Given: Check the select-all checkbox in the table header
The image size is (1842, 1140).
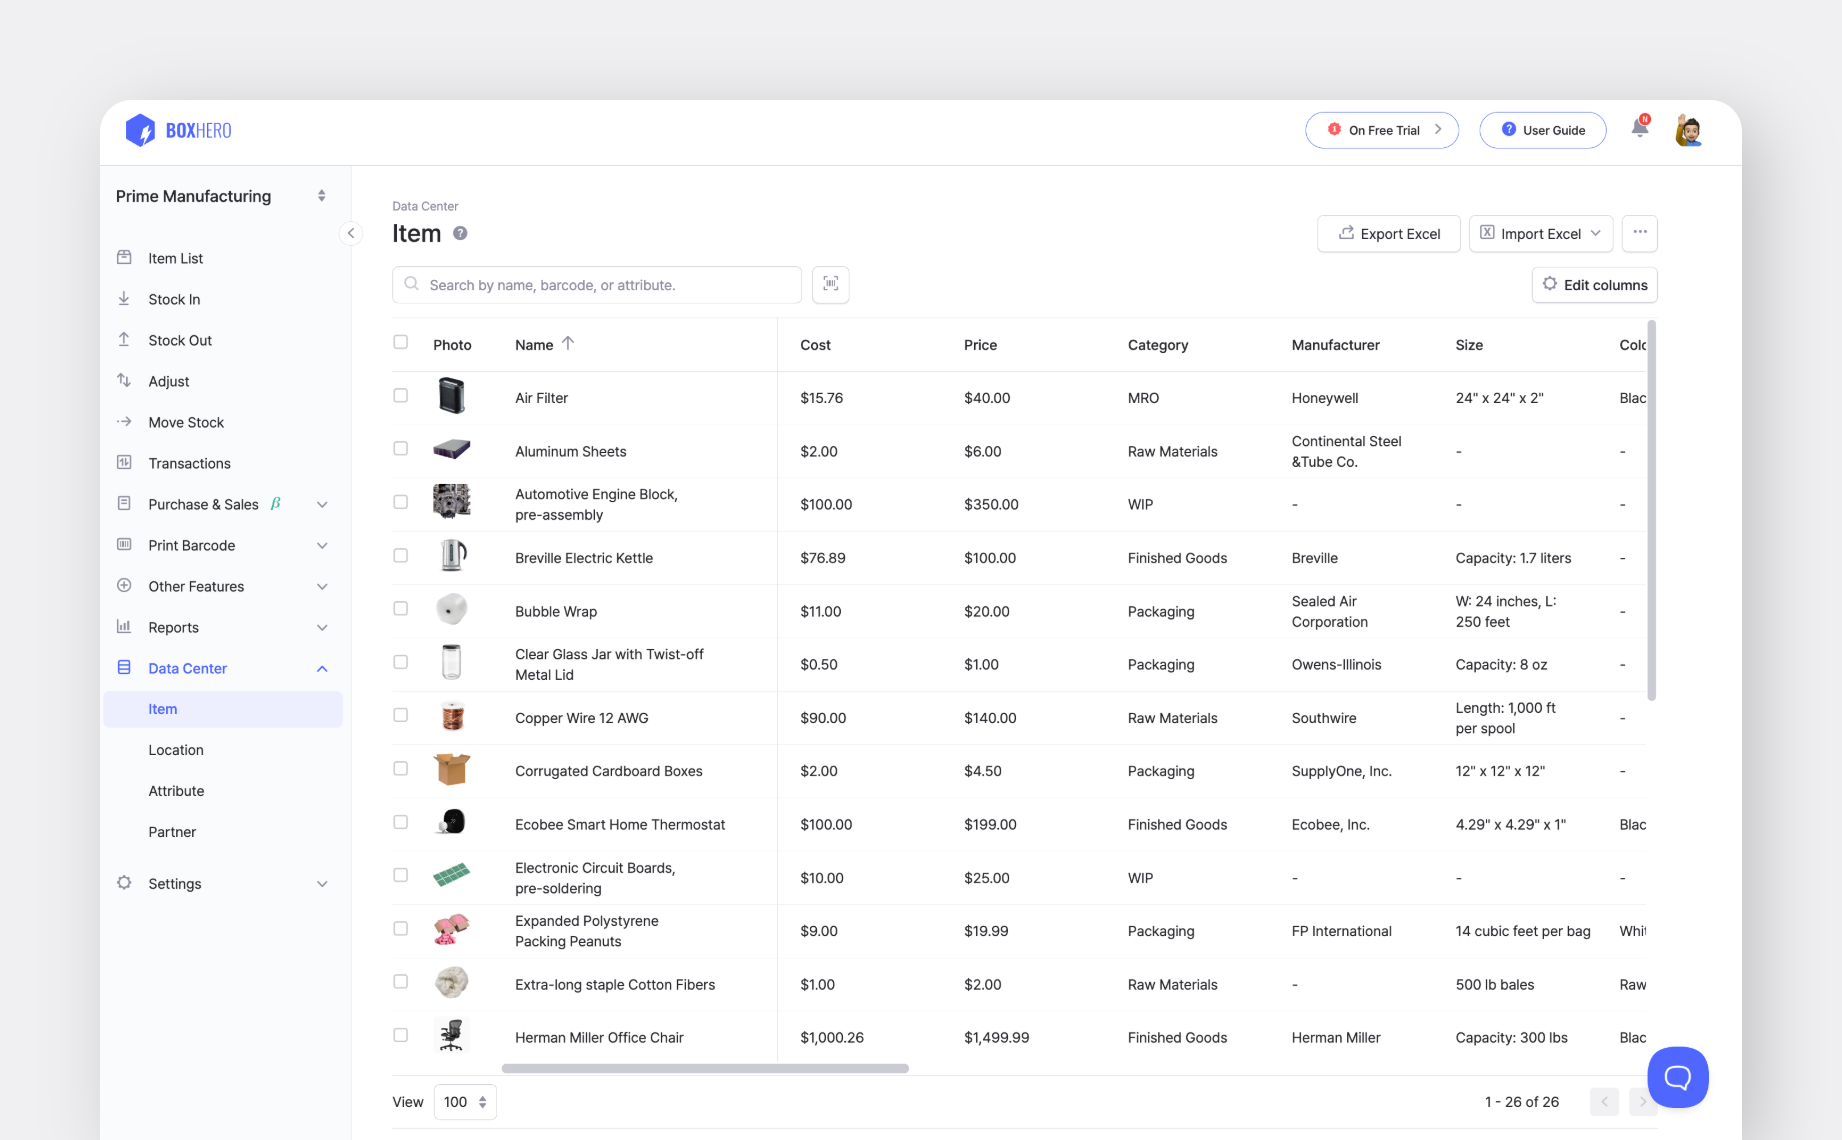Looking at the screenshot, I should pos(400,341).
